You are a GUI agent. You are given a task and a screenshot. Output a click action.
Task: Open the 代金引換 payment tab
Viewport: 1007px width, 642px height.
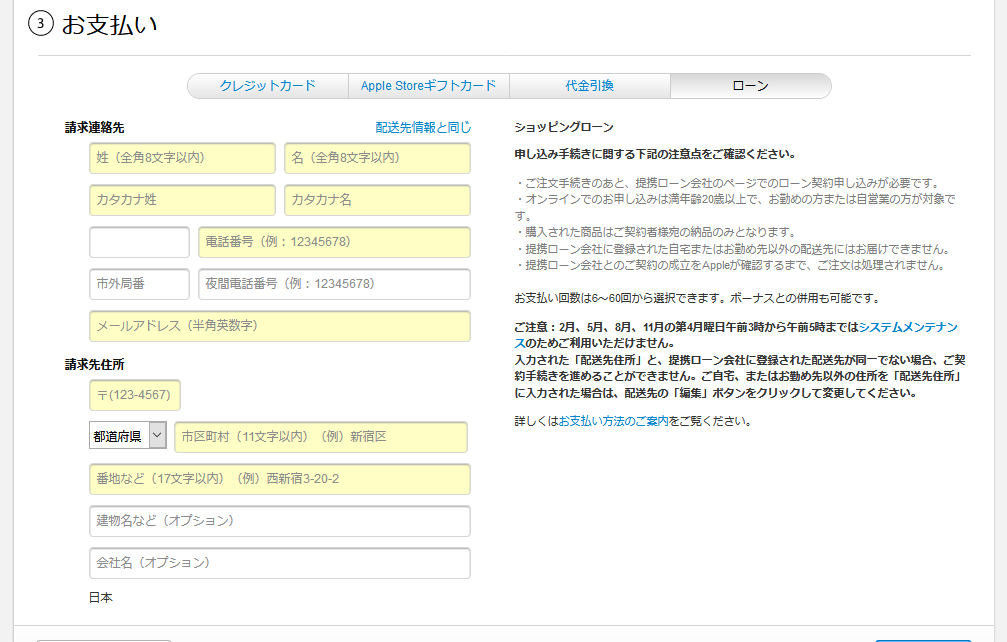click(590, 86)
